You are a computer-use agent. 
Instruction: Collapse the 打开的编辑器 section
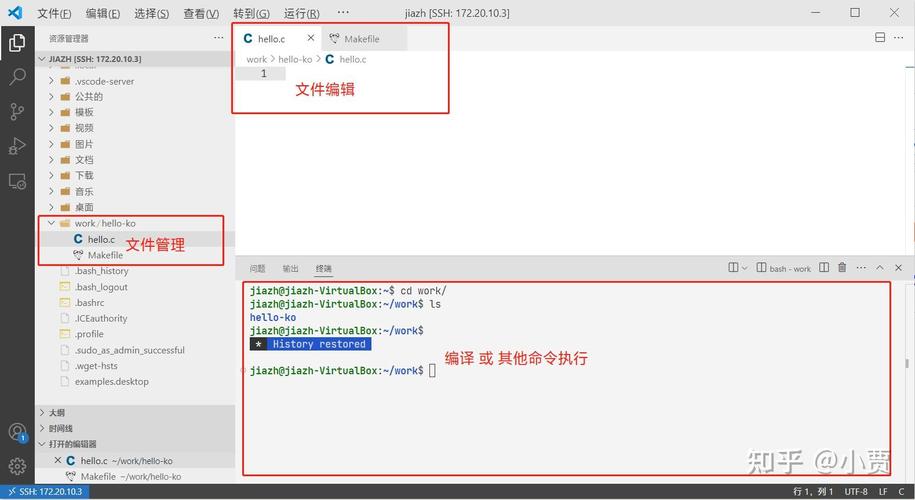[x=135, y=444]
